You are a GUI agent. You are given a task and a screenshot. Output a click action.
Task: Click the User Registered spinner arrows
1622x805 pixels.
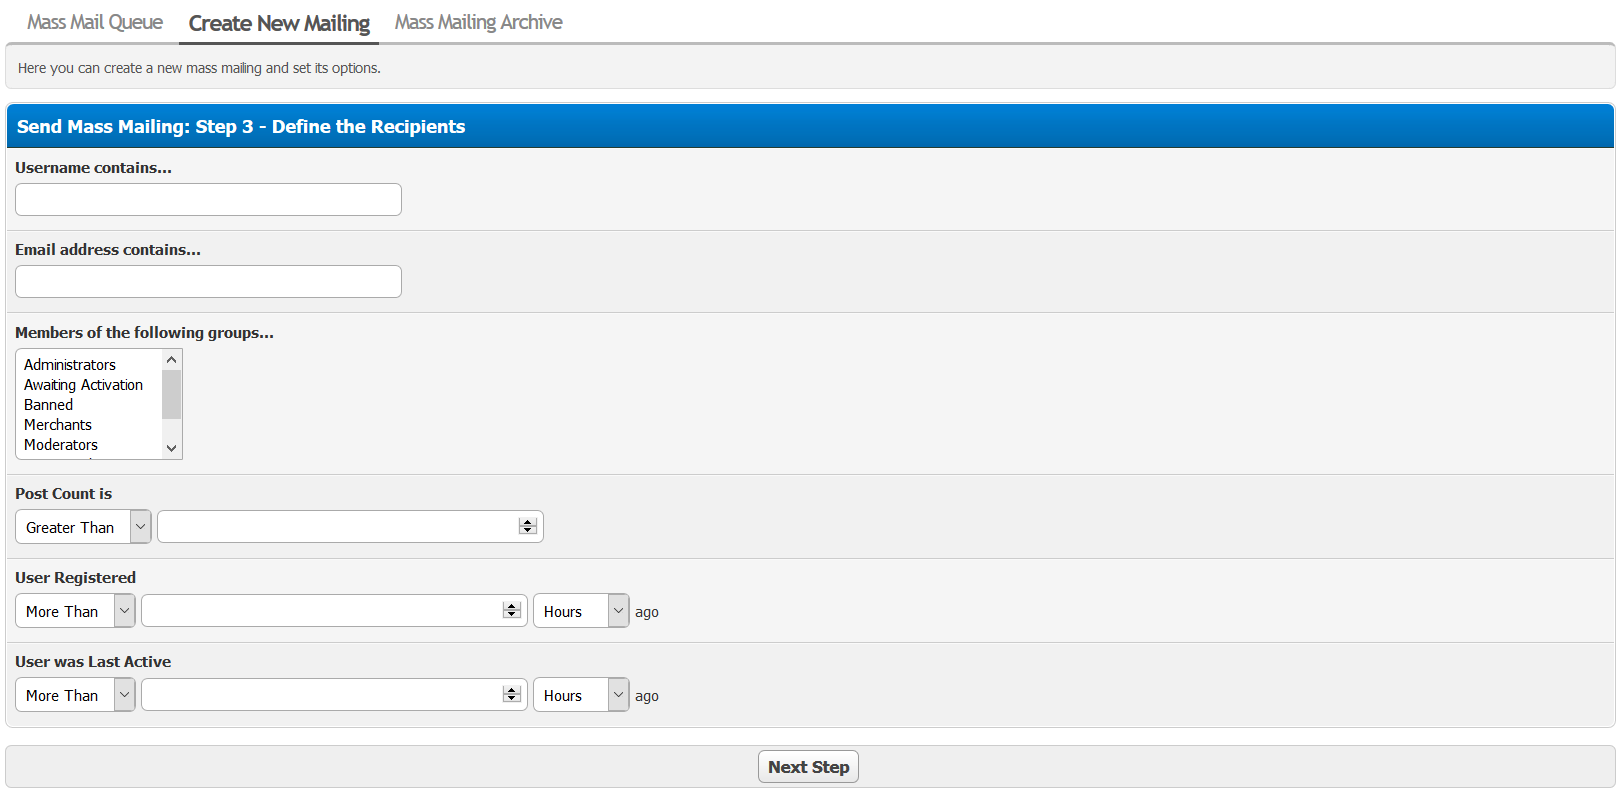point(512,611)
